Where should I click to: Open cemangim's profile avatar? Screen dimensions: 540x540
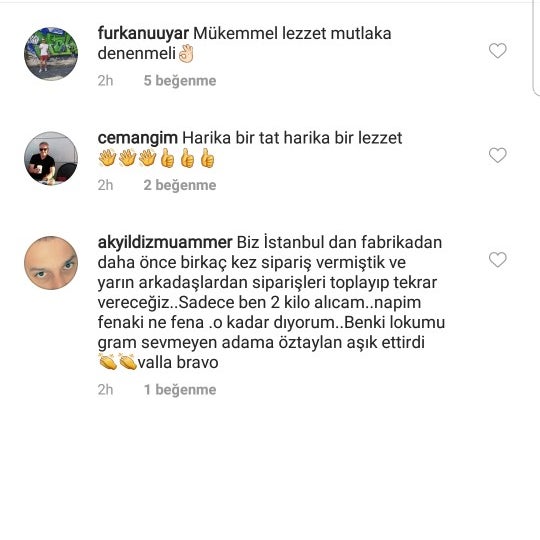point(51,158)
